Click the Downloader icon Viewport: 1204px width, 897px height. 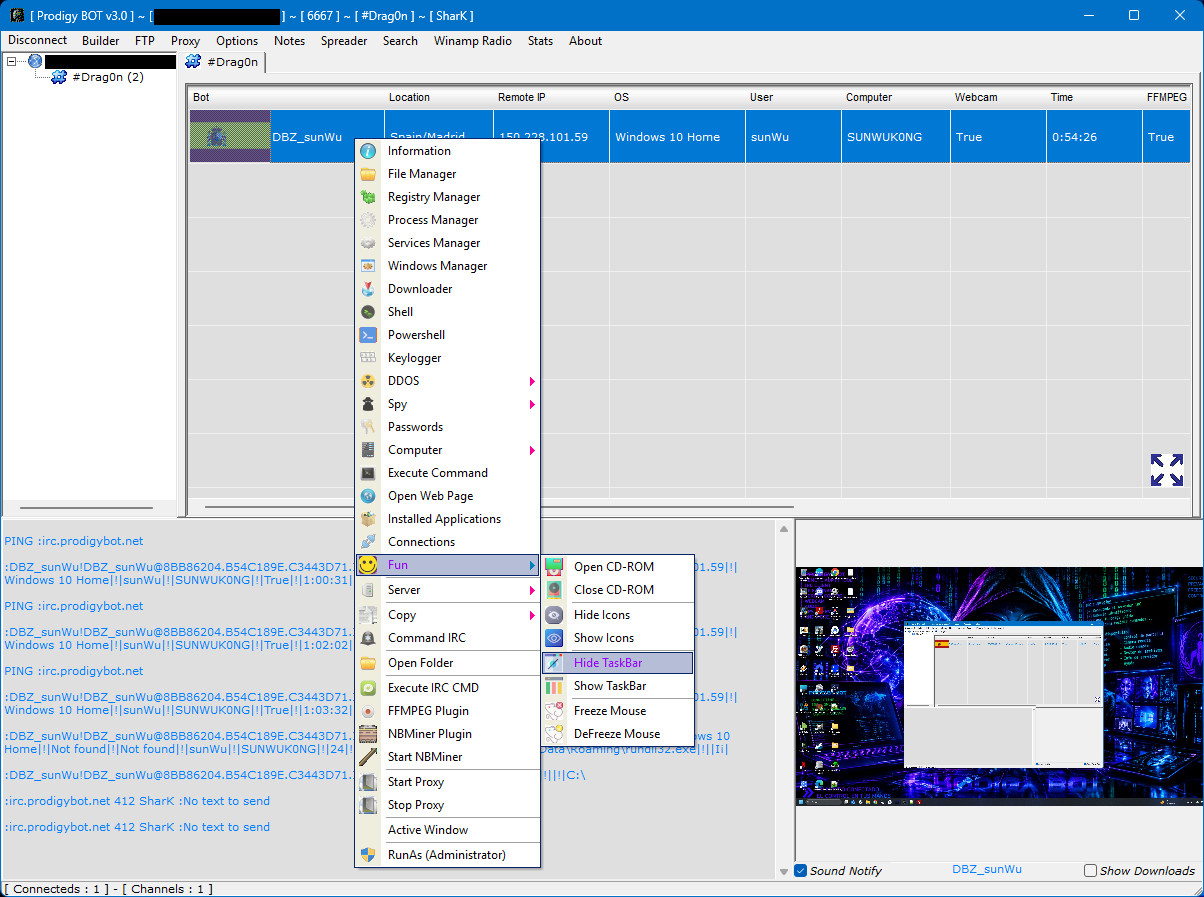[368, 289]
